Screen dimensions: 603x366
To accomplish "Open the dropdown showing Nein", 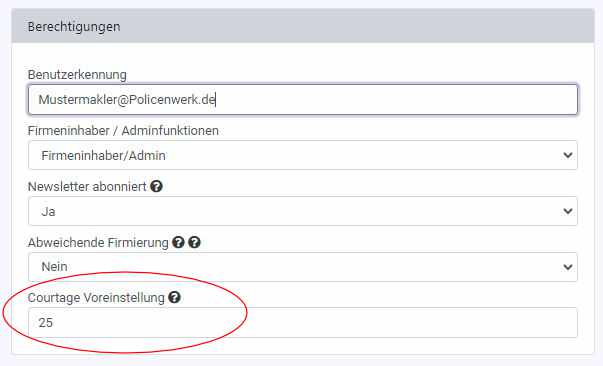I will [303, 267].
